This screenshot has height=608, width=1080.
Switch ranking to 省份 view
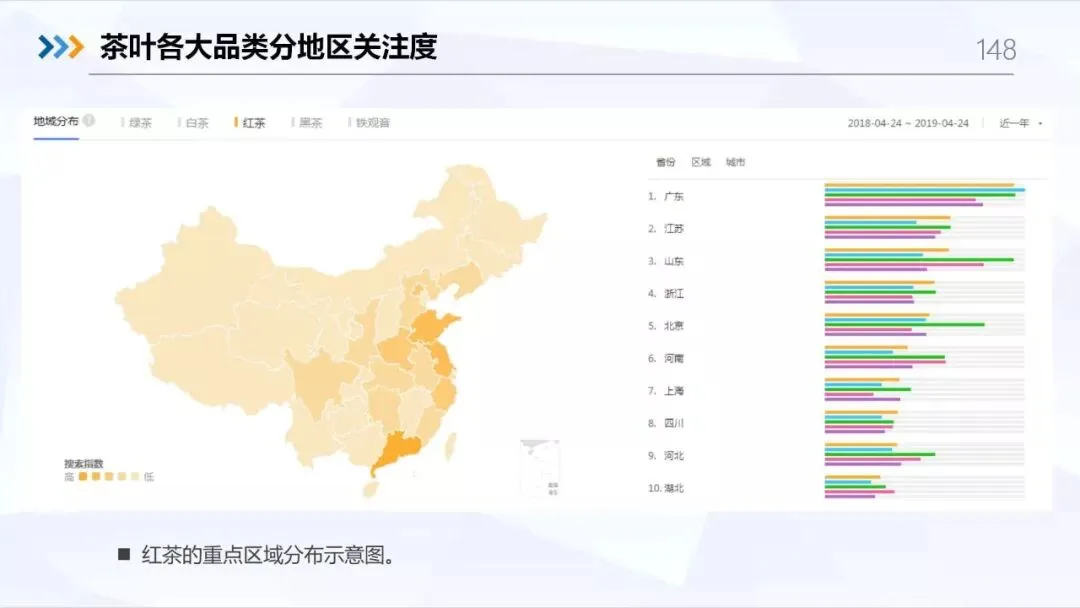pos(665,162)
